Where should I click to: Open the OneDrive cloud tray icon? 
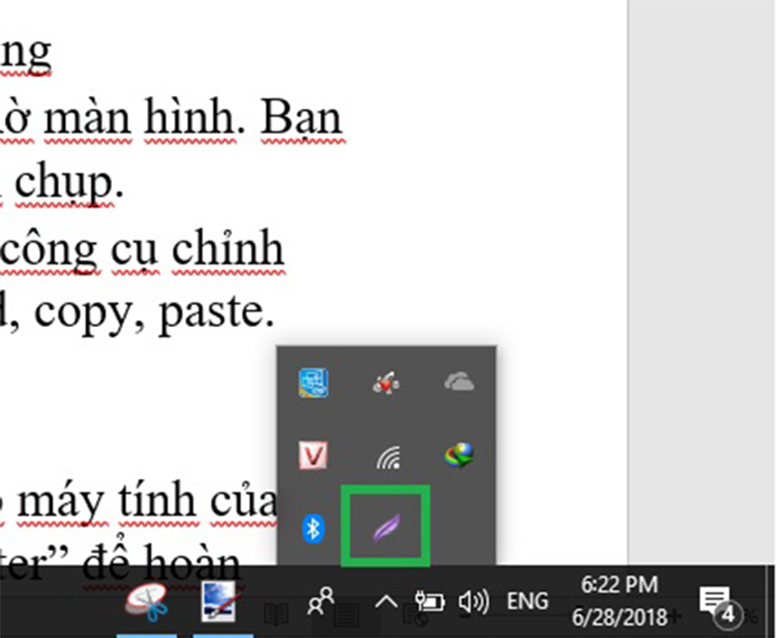coord(459,382)
